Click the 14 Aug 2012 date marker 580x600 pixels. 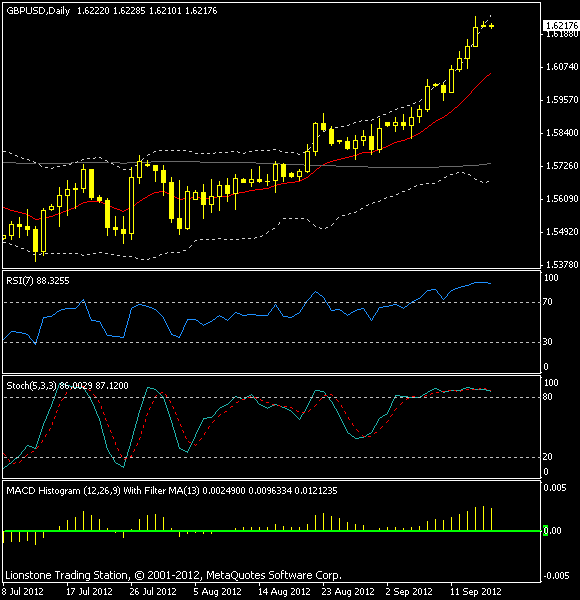pyautogui.click(x=284, y=592)
